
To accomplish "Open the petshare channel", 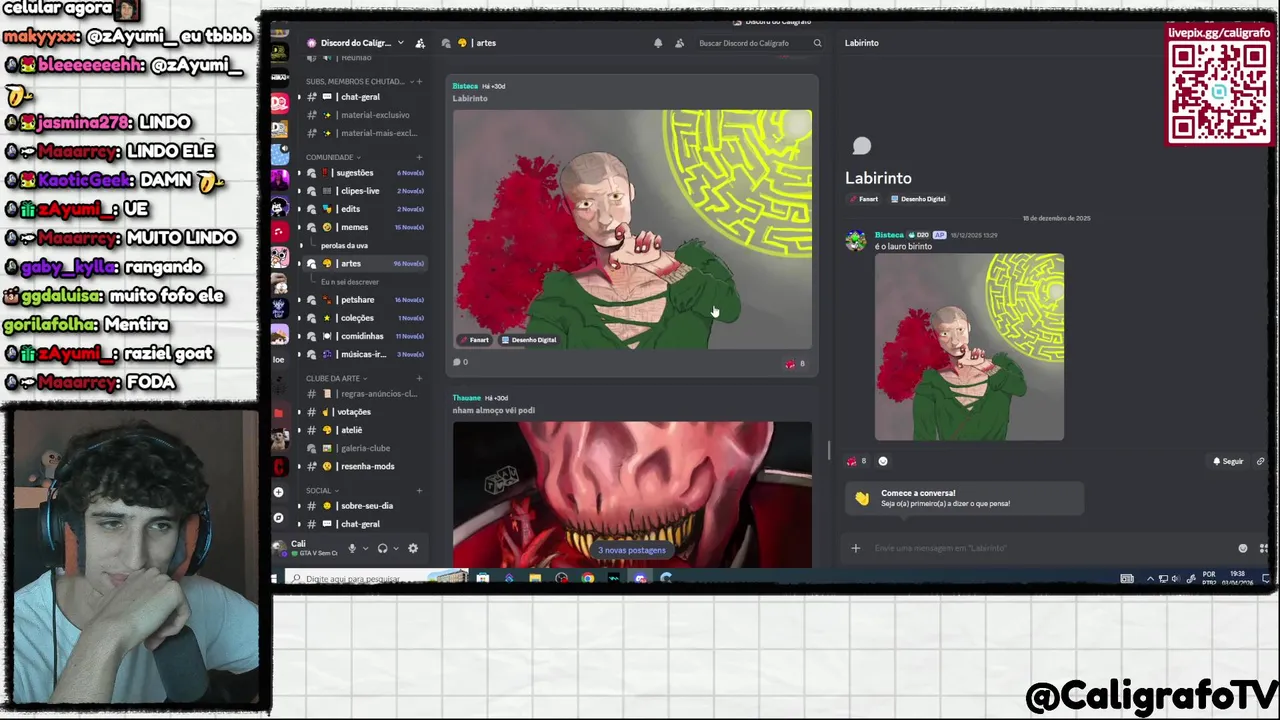I will coord(365,300).
